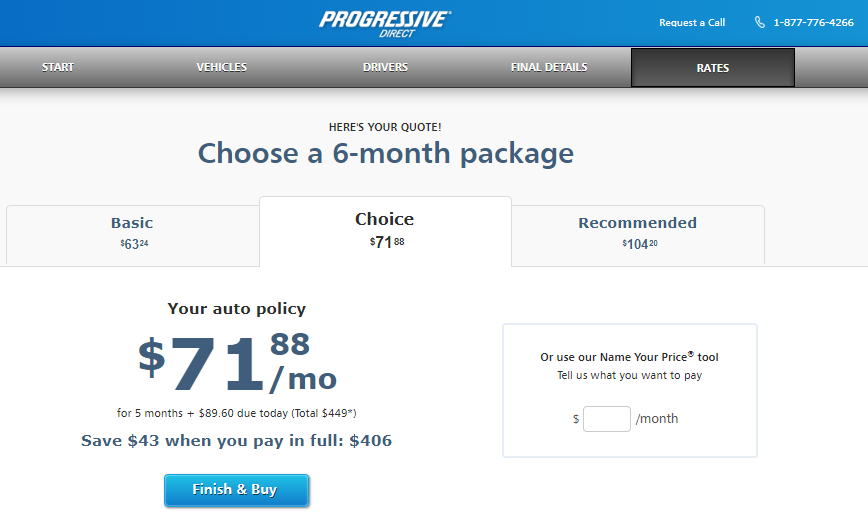Select the Choice package tab
This screenshot has height=529, width=868.
coord(385,229)
